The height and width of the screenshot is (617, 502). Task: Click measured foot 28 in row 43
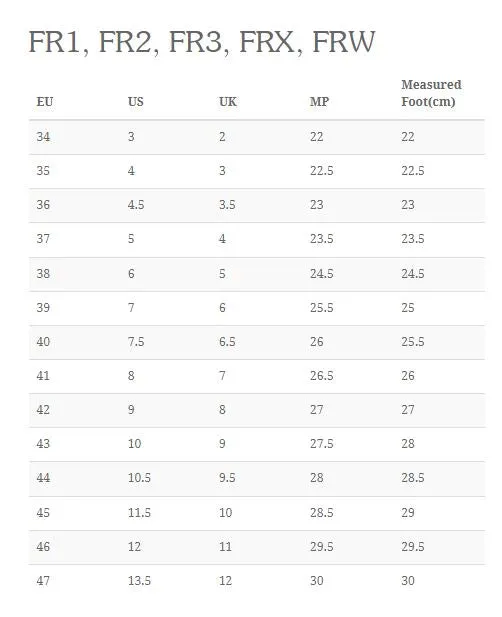click(408, 443)
